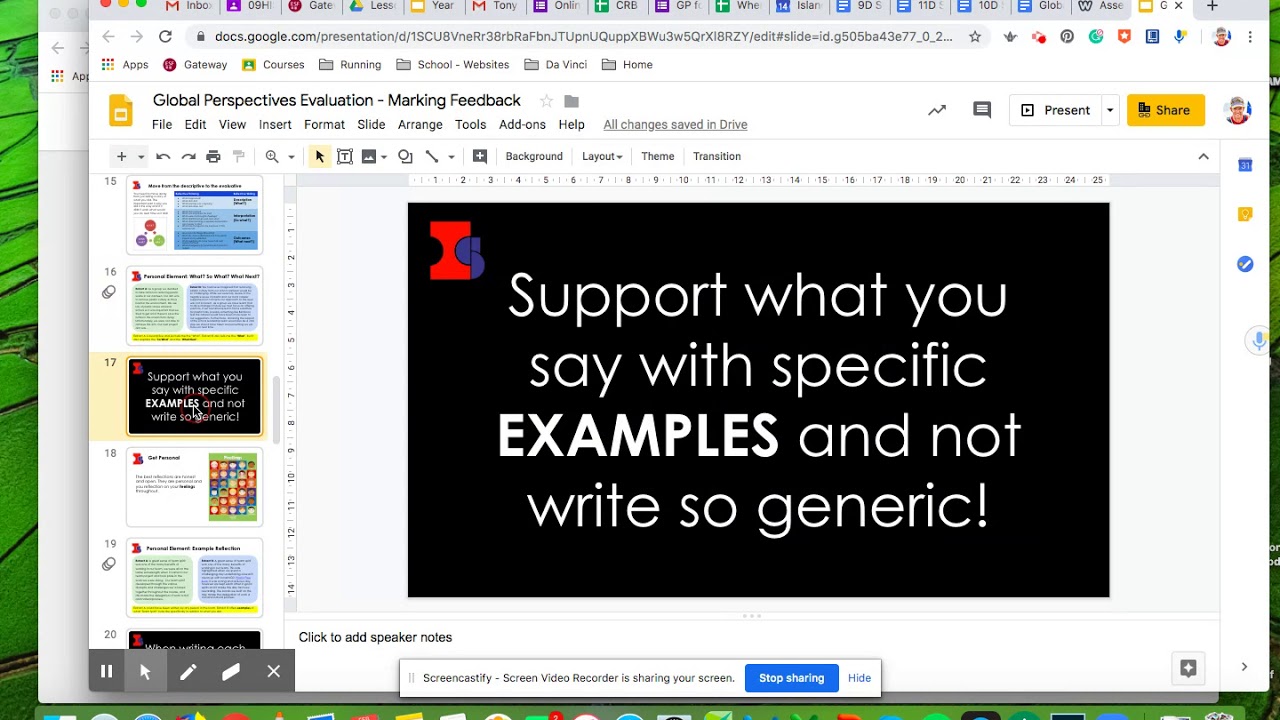The width and height of the screenshot is (1280, 720).
Task: Close the Screencastify drawing toolbar
Action: coord(274,672)
